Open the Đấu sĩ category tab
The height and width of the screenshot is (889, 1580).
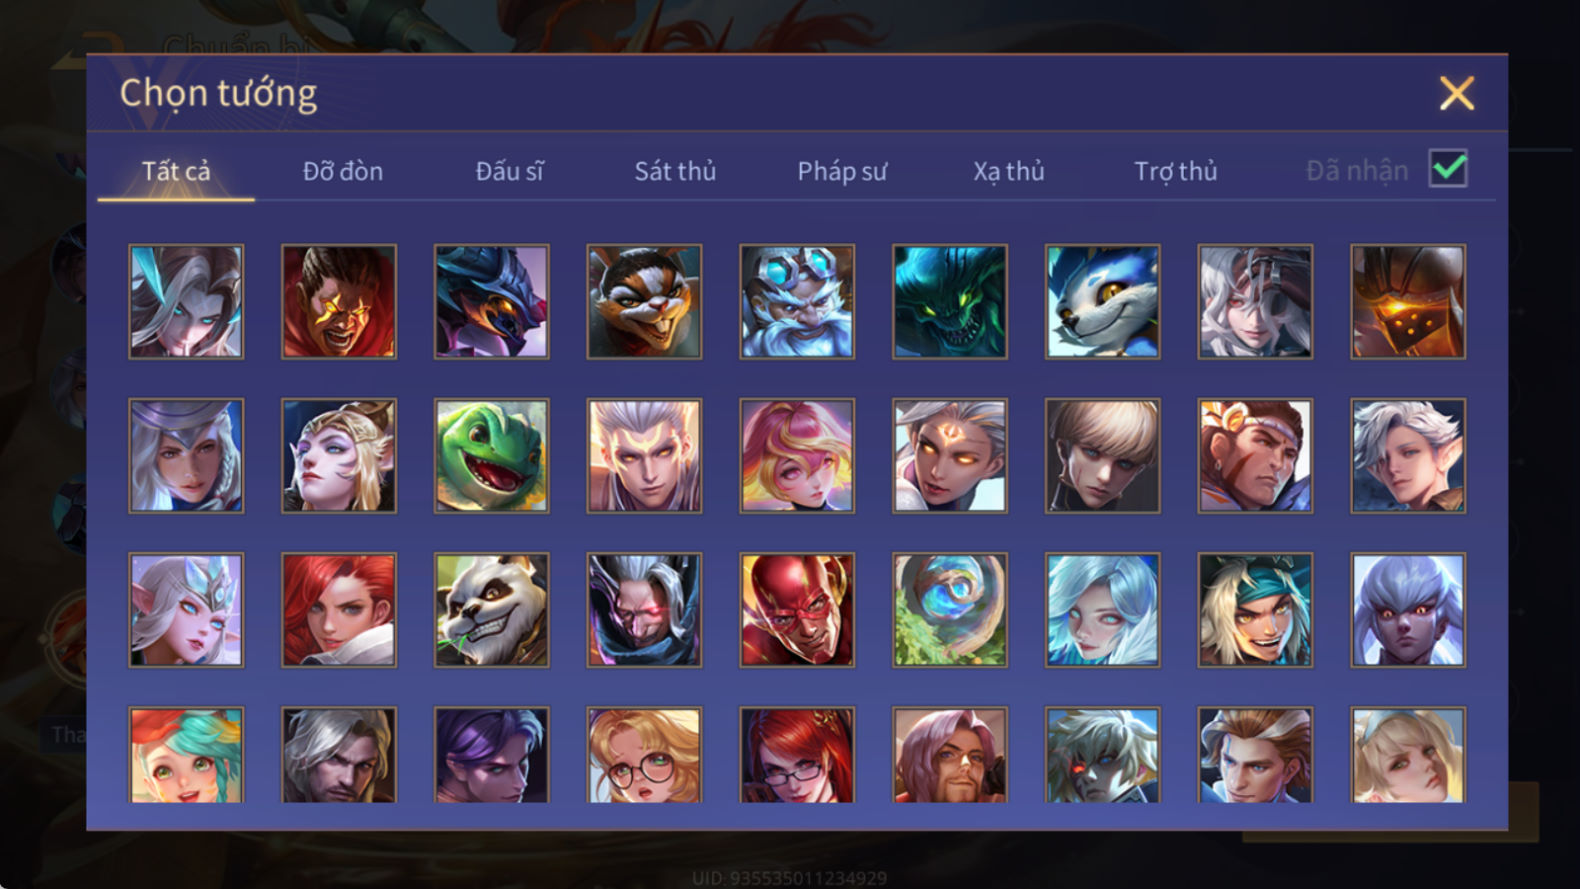tap(509, 171)
